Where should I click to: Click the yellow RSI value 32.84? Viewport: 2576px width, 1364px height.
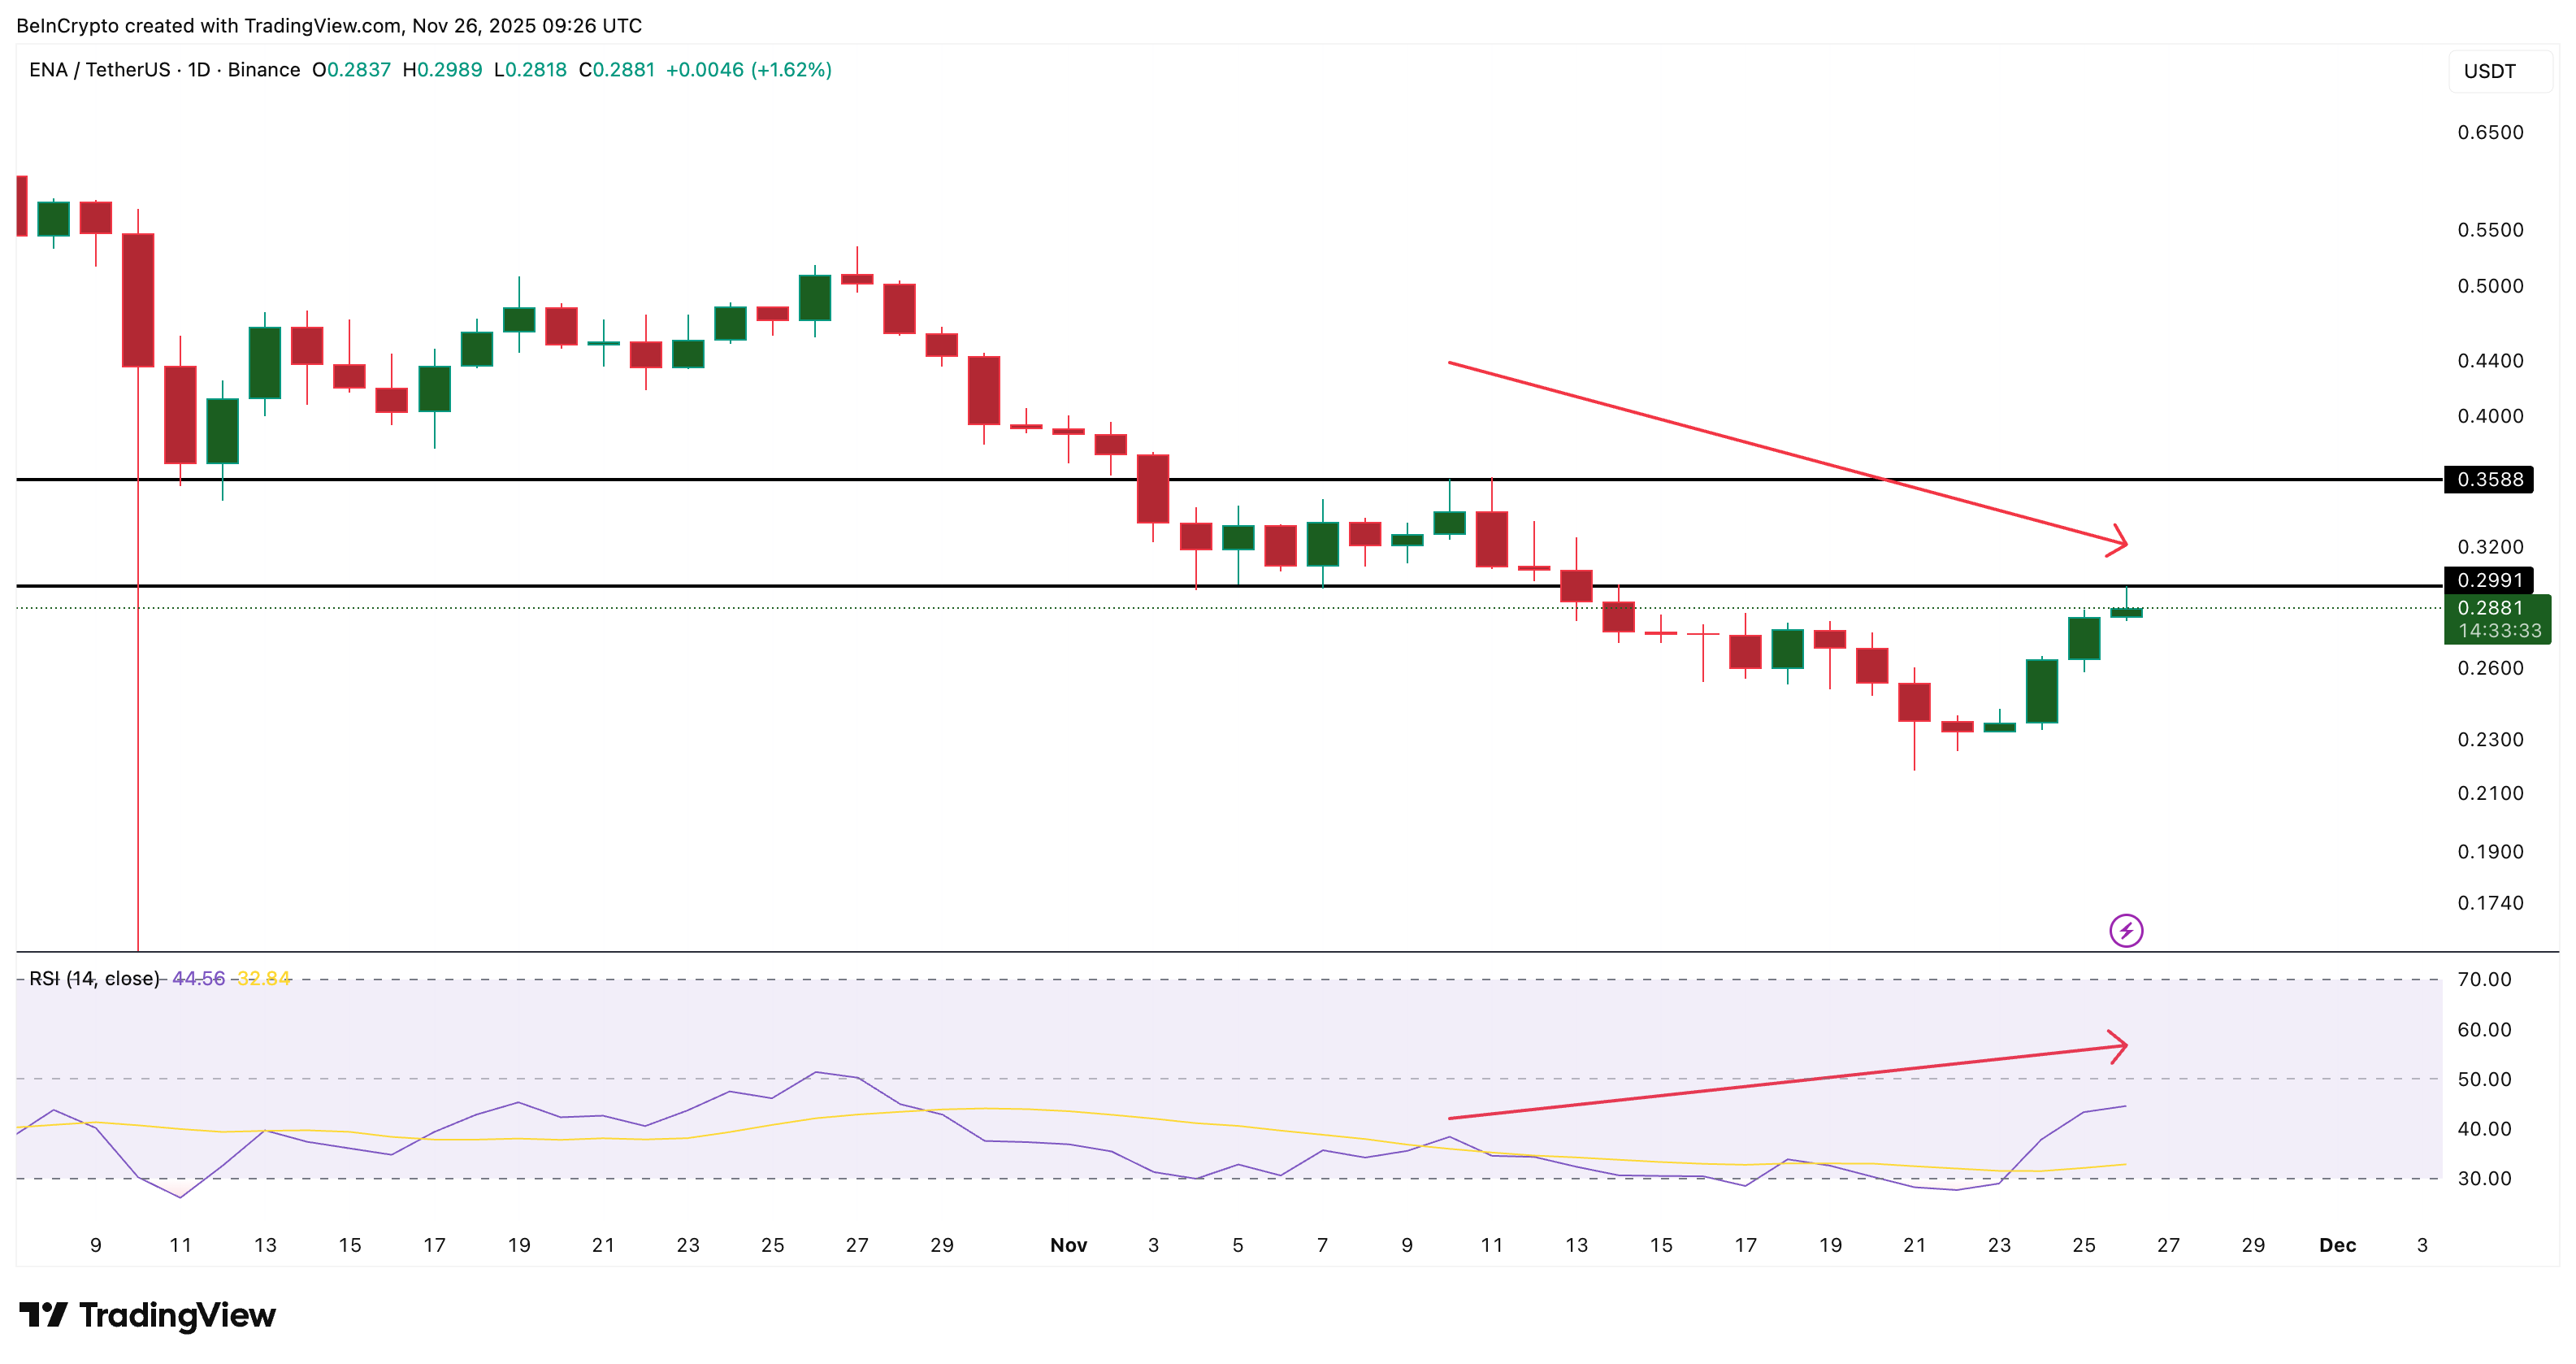[262, 979]
